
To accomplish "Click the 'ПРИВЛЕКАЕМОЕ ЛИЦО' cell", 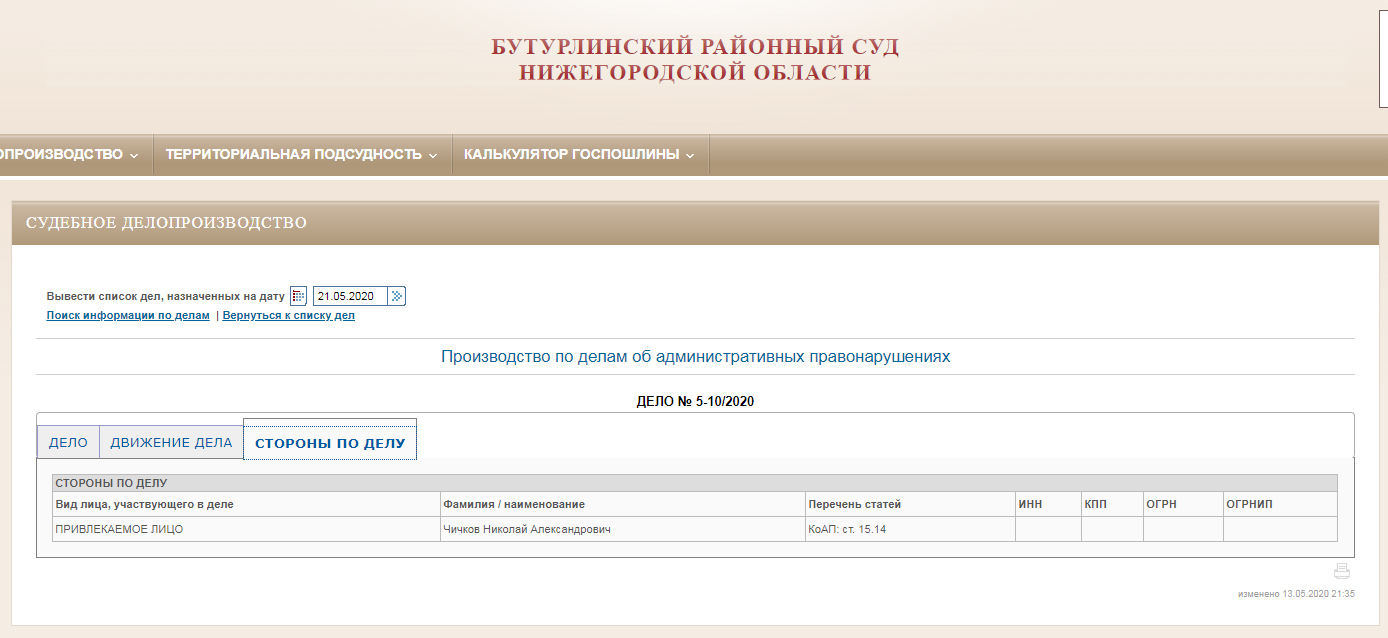I will 119,529.
